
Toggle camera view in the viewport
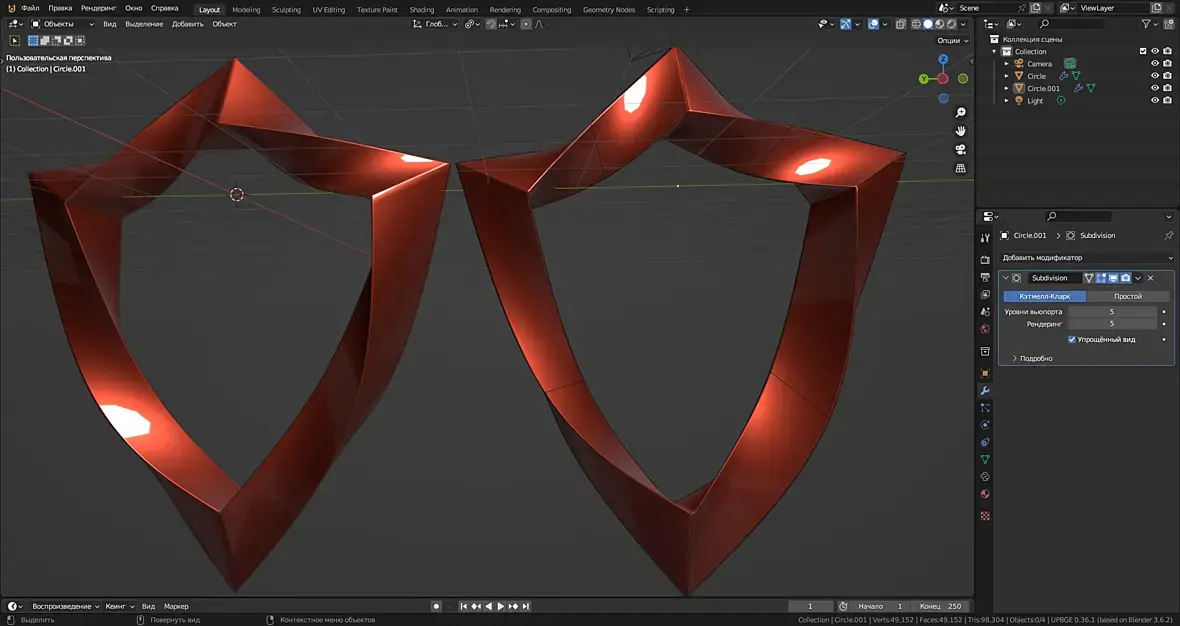tap(961, 150)
